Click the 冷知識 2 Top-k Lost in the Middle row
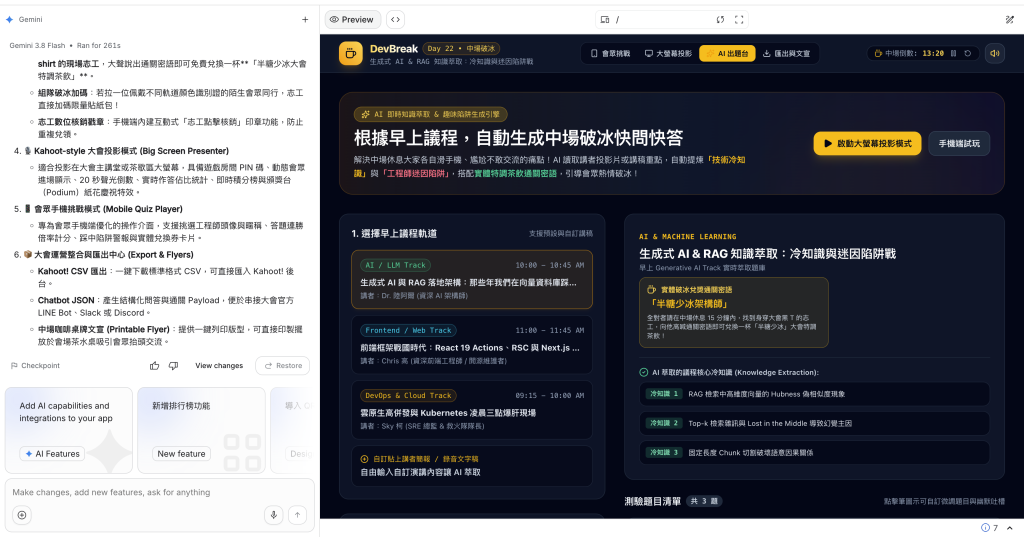 [x=814, y=423]
